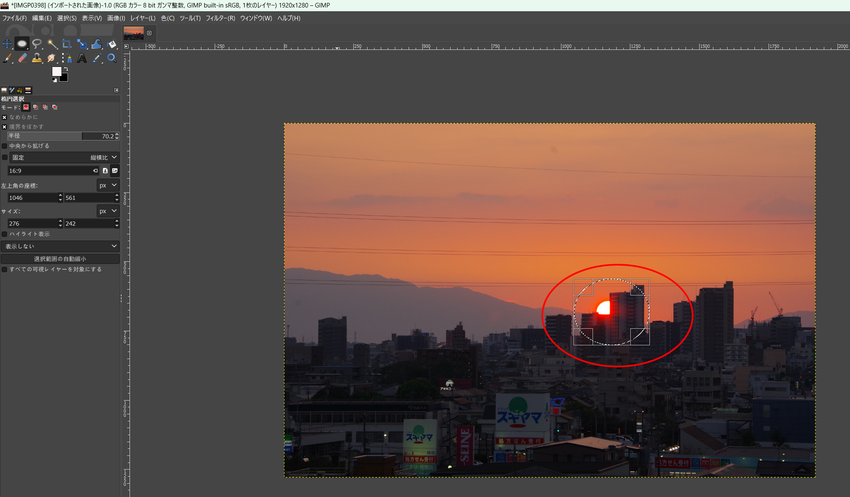850x497 pixels.
Task: Toggle 中央から拡げる expand from center
Action: point(4,146)
